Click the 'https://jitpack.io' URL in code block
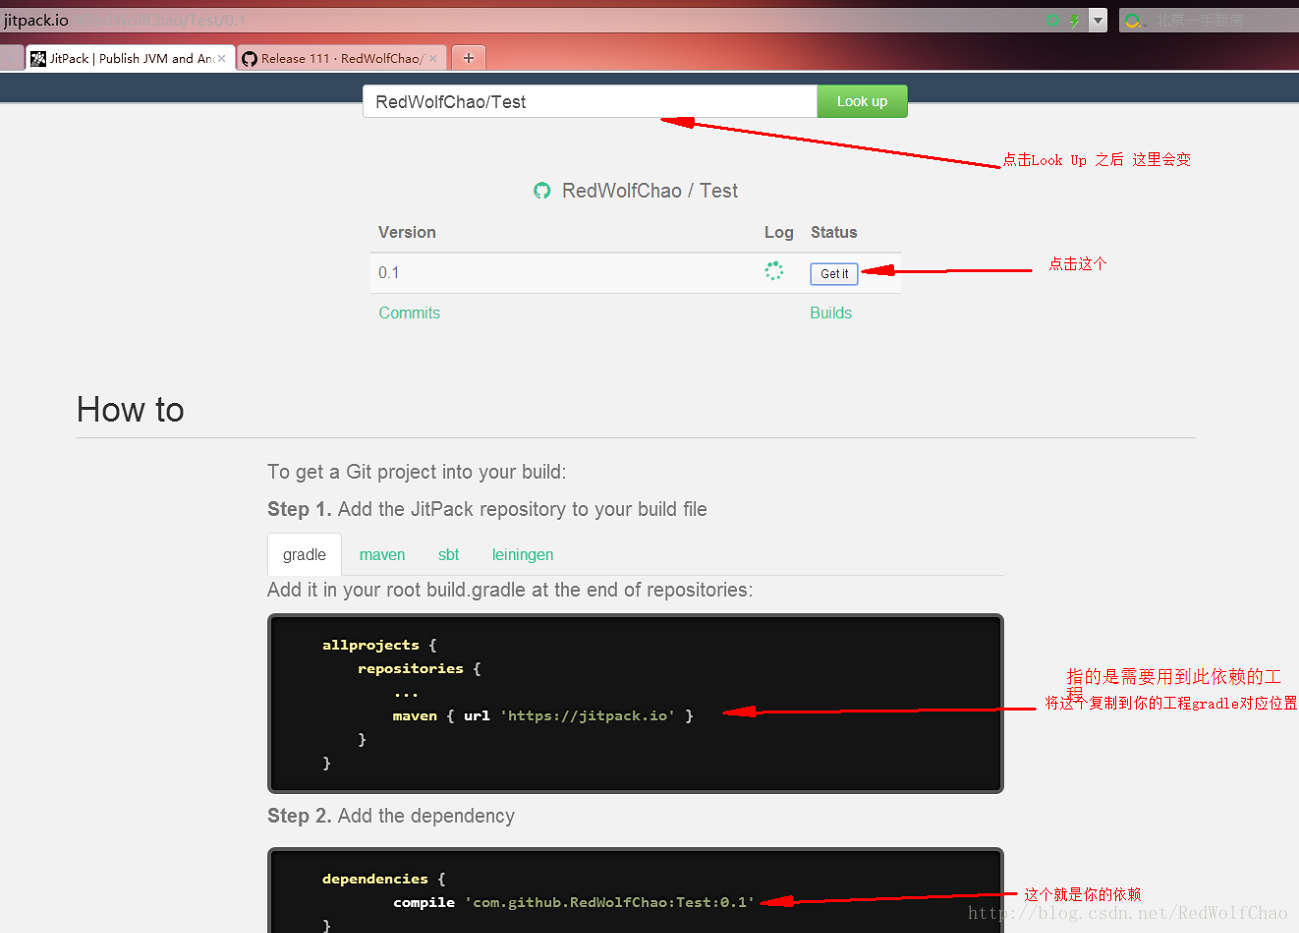Screen dimensions: 1299x933 click(x=588, y=716)
